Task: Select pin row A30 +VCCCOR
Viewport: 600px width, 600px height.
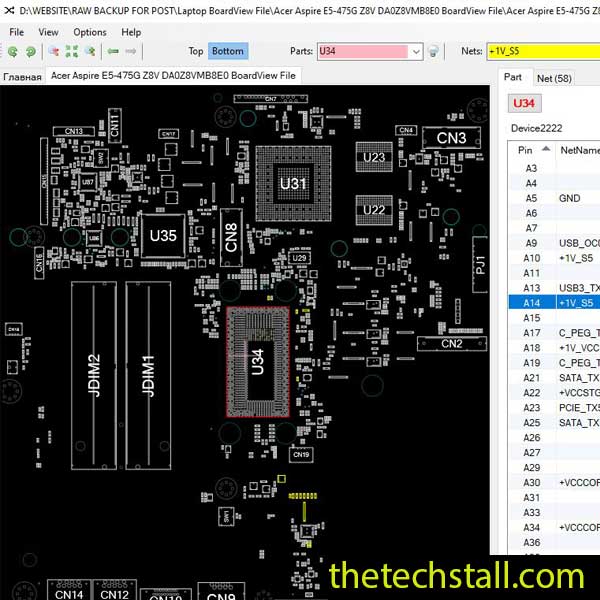Action: tap(554, 483)
